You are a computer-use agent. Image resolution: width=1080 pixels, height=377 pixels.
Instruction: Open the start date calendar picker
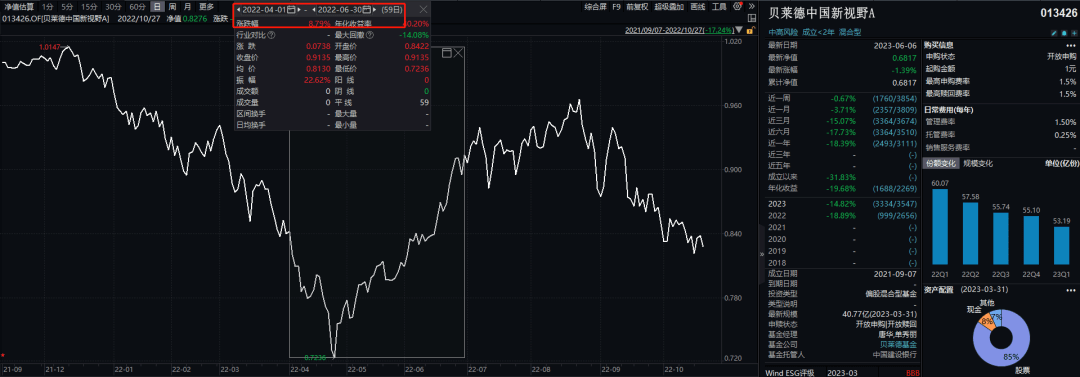[291, 10]
